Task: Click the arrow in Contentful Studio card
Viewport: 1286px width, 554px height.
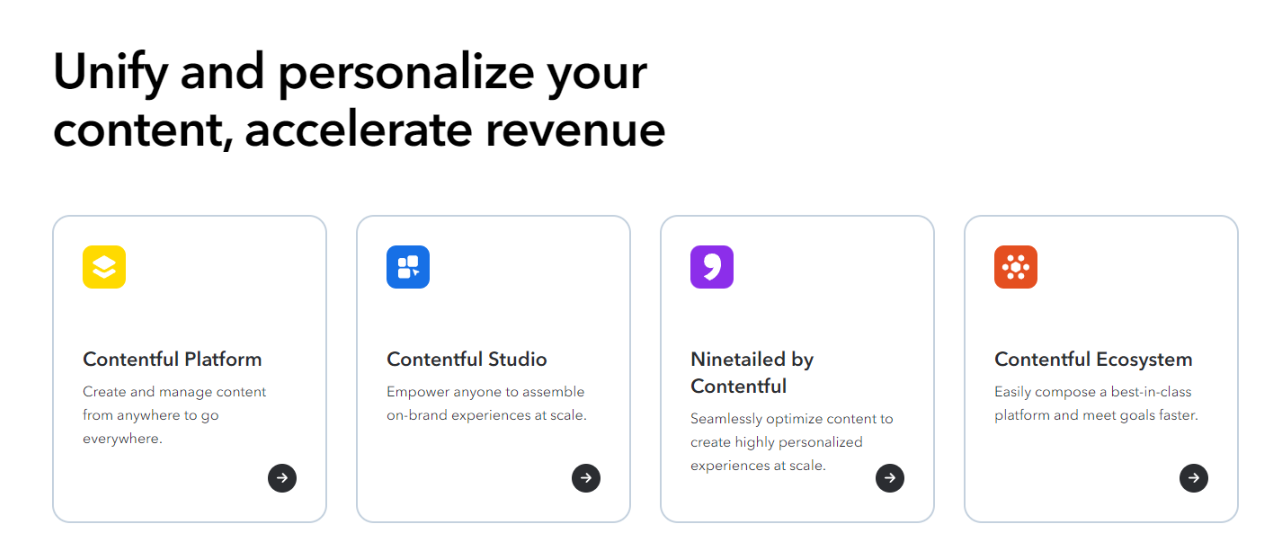Action: [x=586, y=478]
